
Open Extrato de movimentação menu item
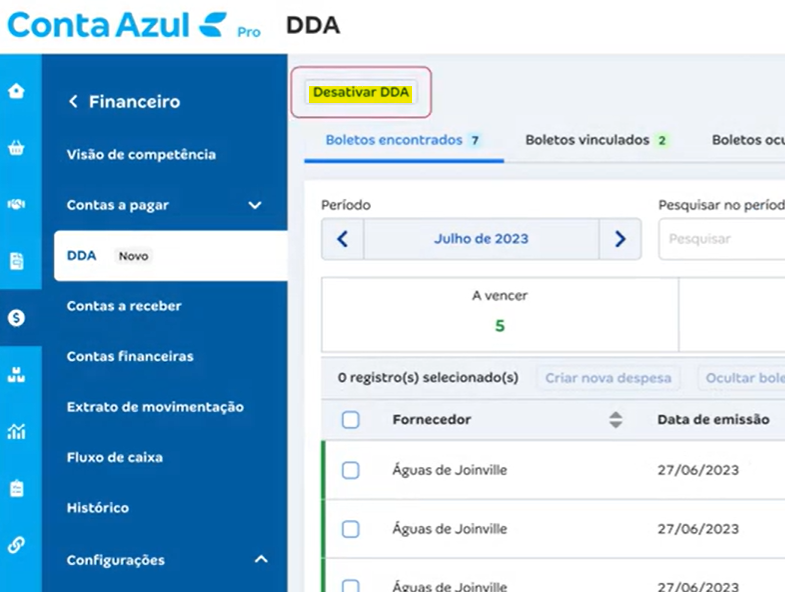[155, 407]
